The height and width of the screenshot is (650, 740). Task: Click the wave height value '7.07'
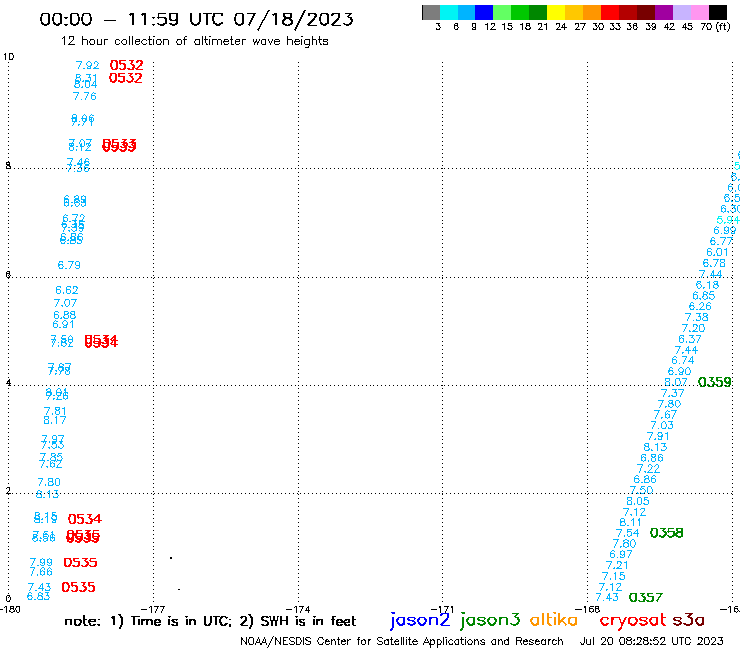65,303
